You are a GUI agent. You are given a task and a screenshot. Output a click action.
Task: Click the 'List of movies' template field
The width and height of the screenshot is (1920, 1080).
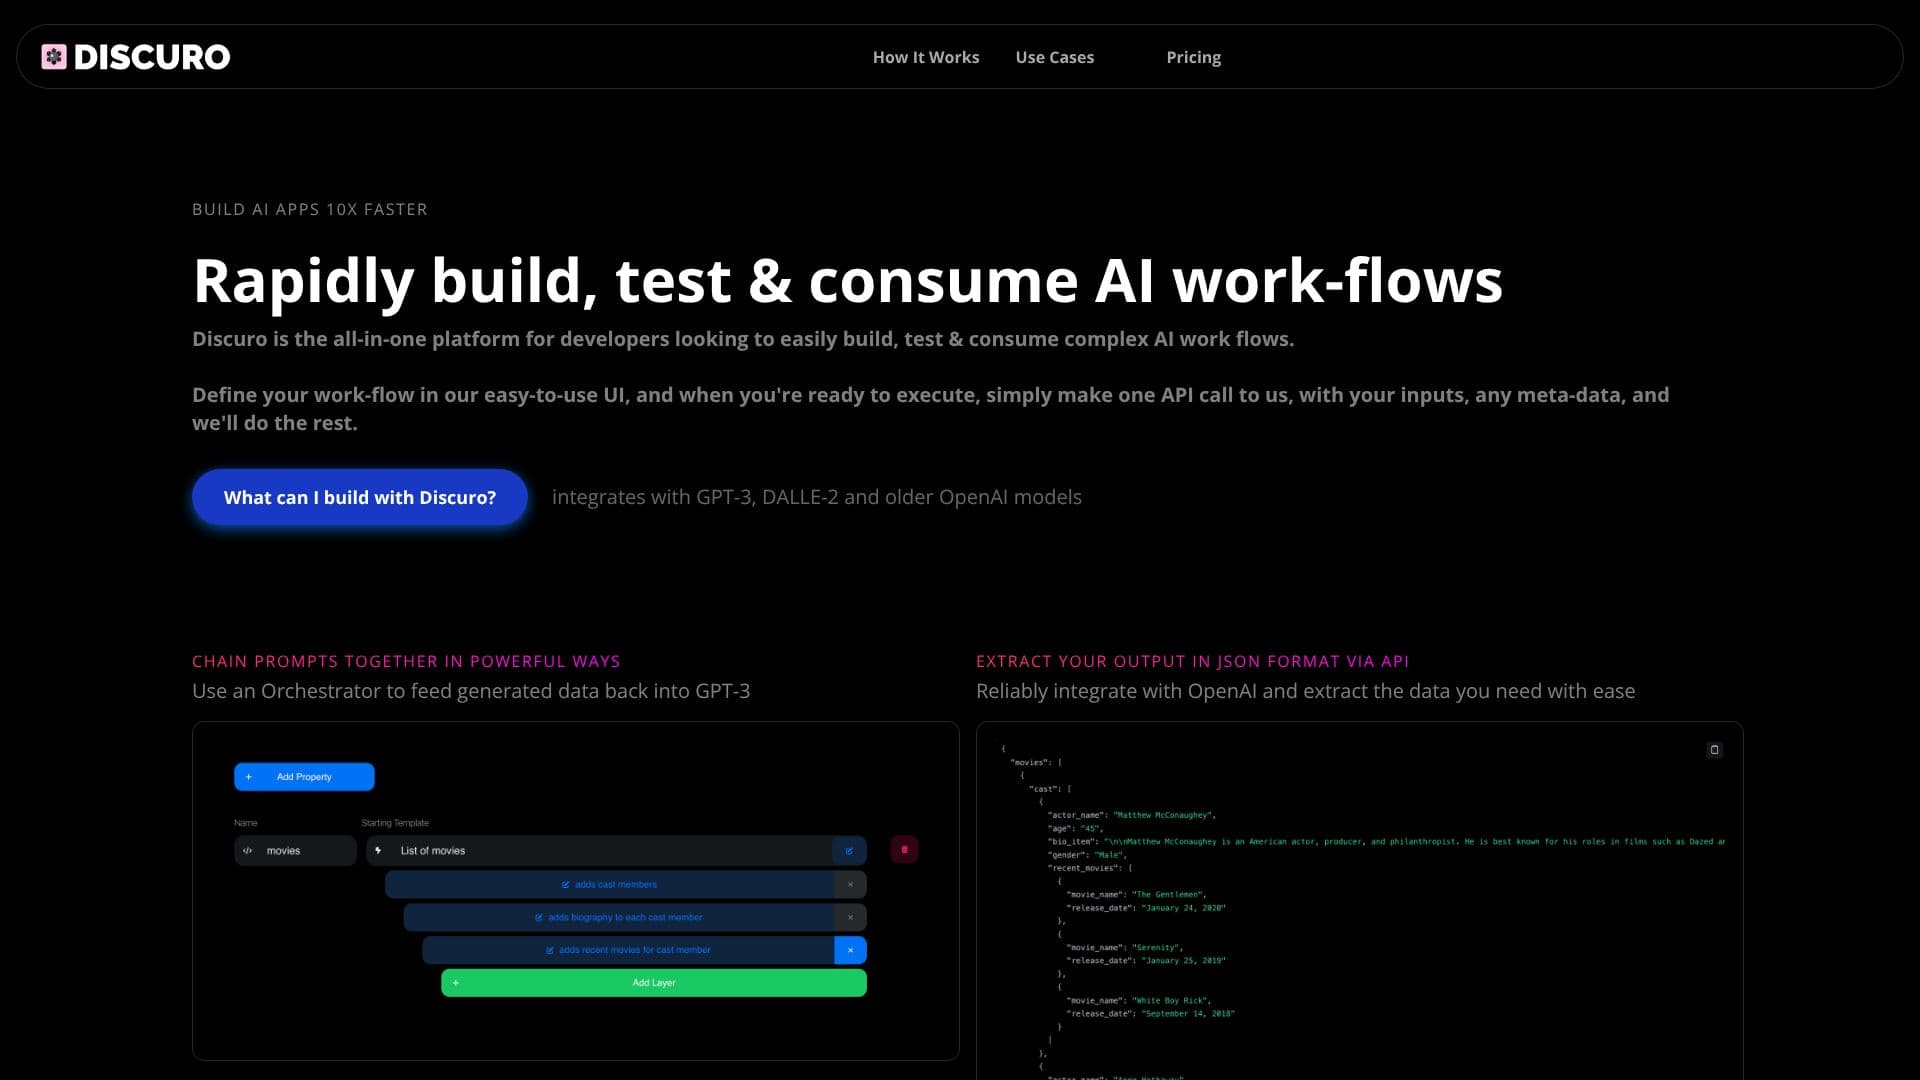click(600, 851)
